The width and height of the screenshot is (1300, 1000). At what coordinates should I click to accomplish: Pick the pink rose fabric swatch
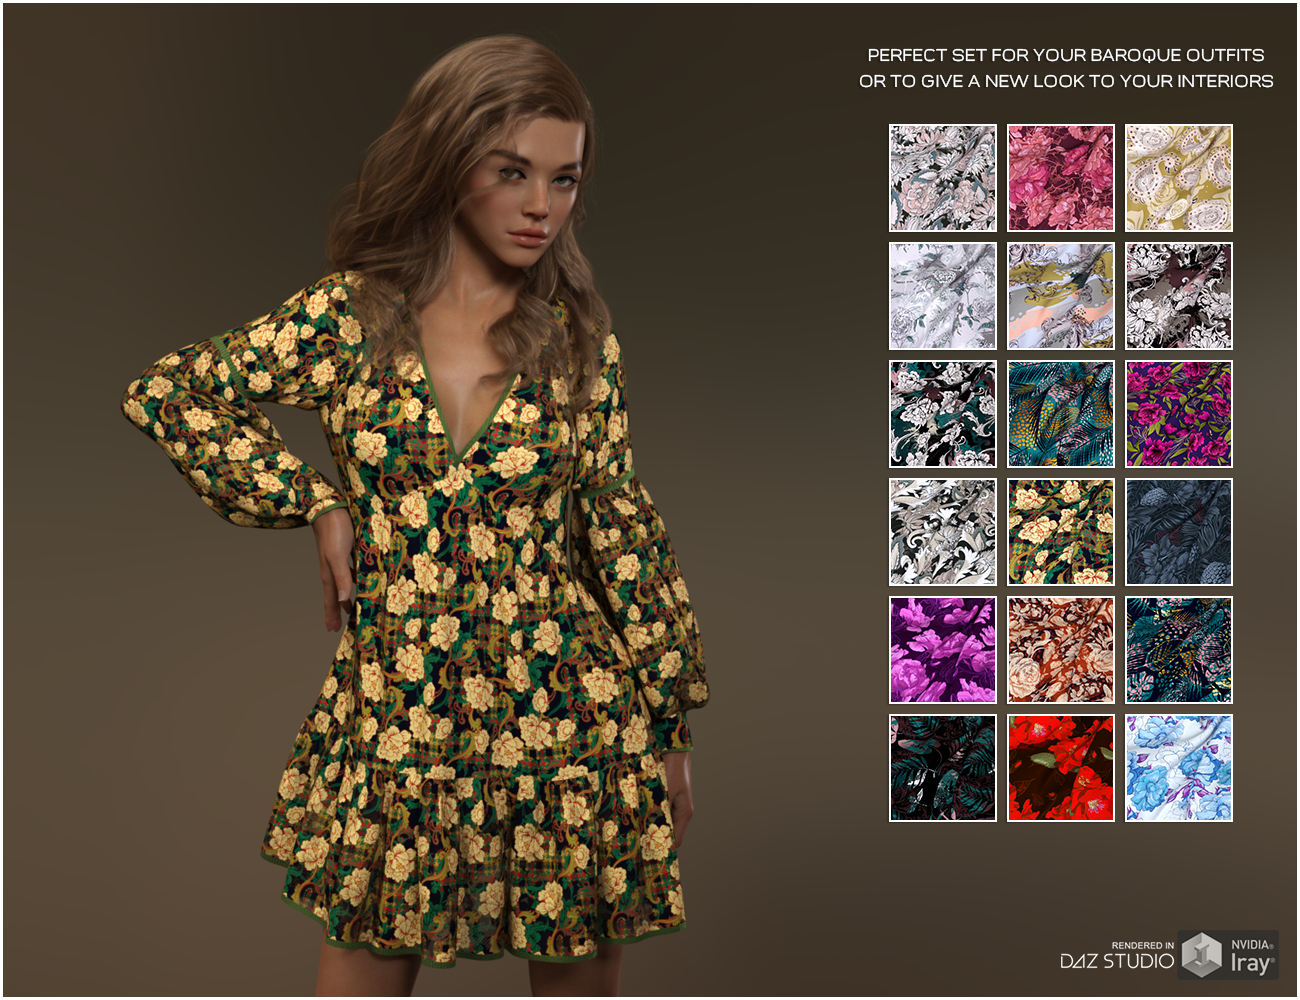(x=1061, y=178)
